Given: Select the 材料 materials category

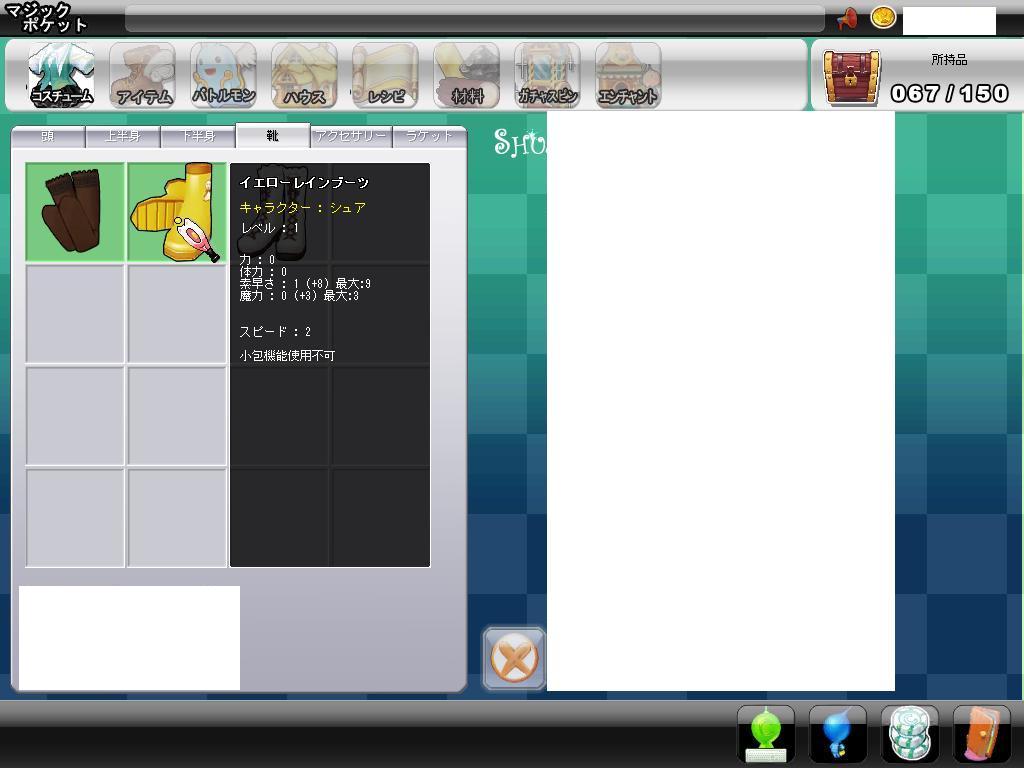Looking at the screenshot, I should (x=466, y=76).
